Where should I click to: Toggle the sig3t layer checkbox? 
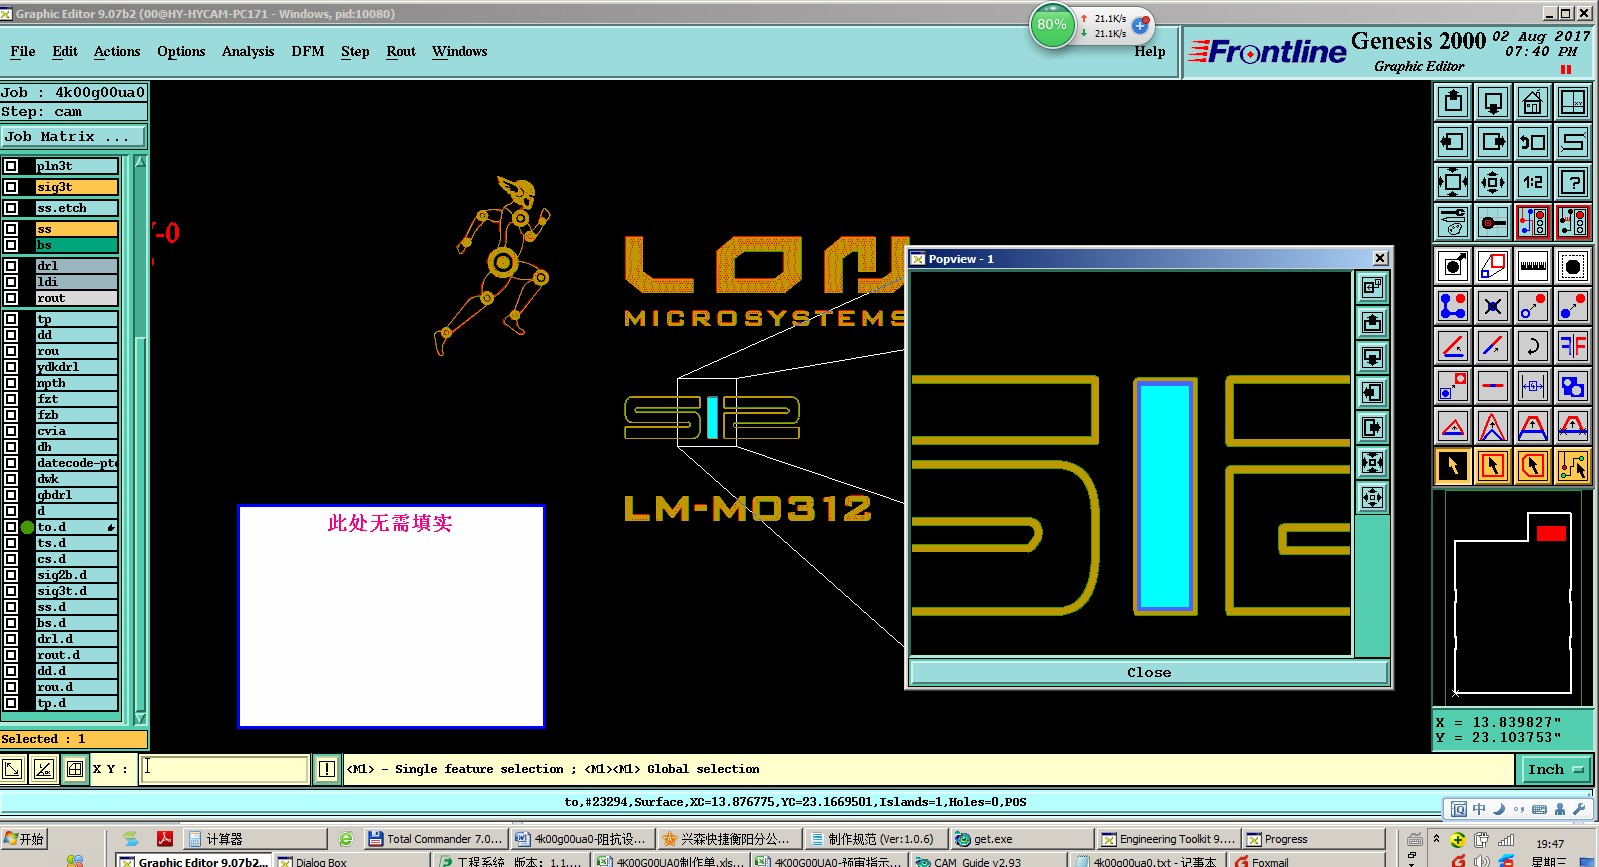click(x=11, y=187)
